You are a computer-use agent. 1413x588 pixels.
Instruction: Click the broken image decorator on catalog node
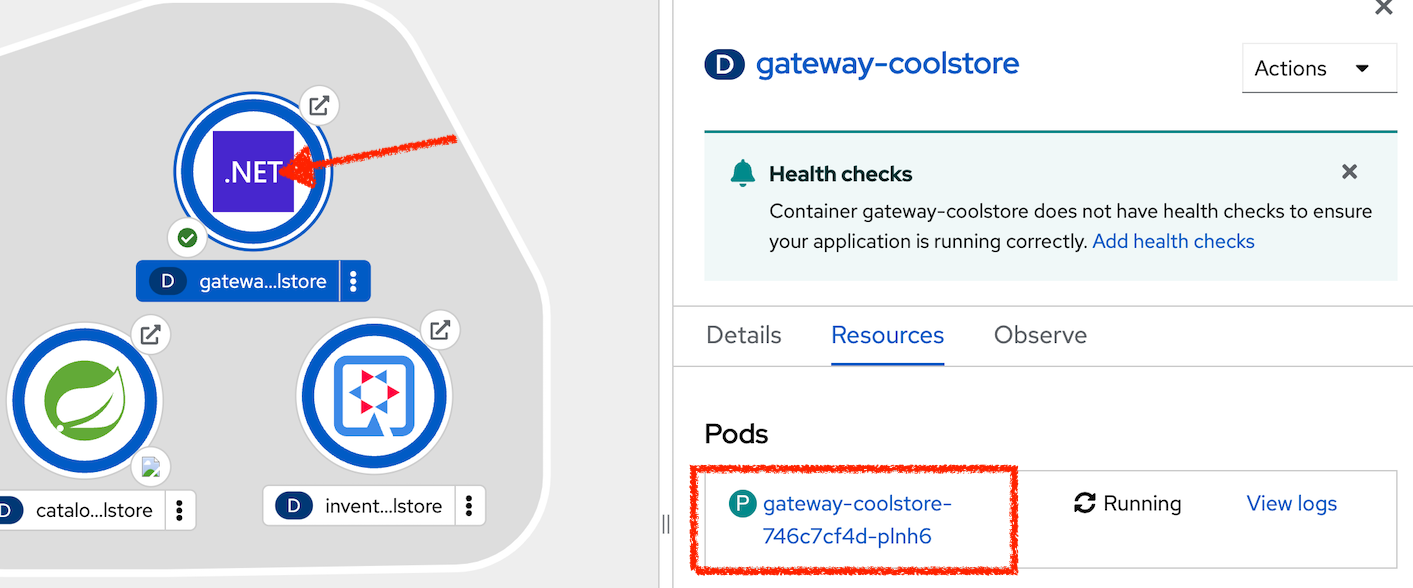tap(151, 466)
